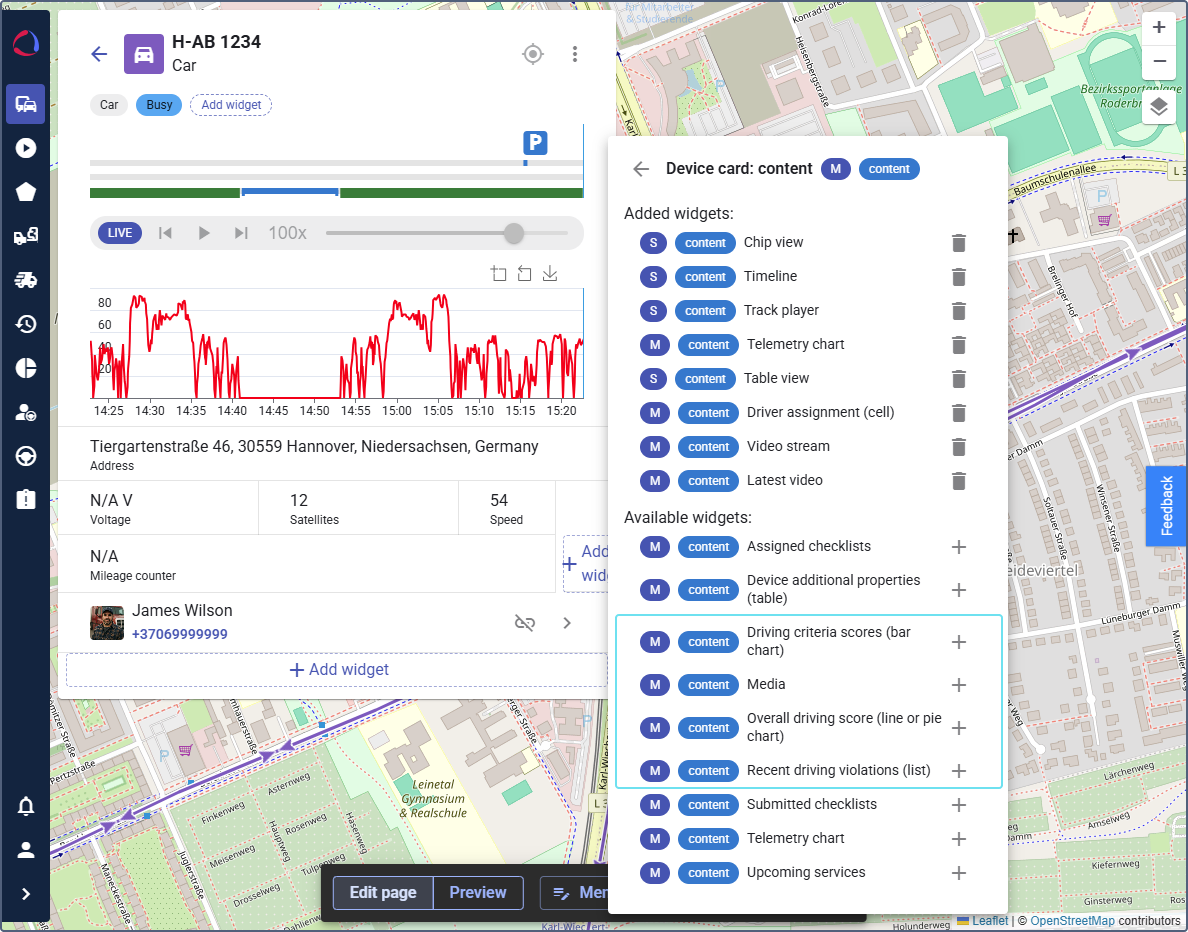Select the steering wheel driving icon
Screen dimensions: 1188x932
25,455
